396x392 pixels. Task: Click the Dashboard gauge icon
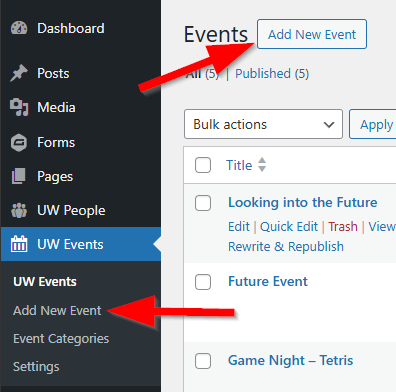point(19,28)
